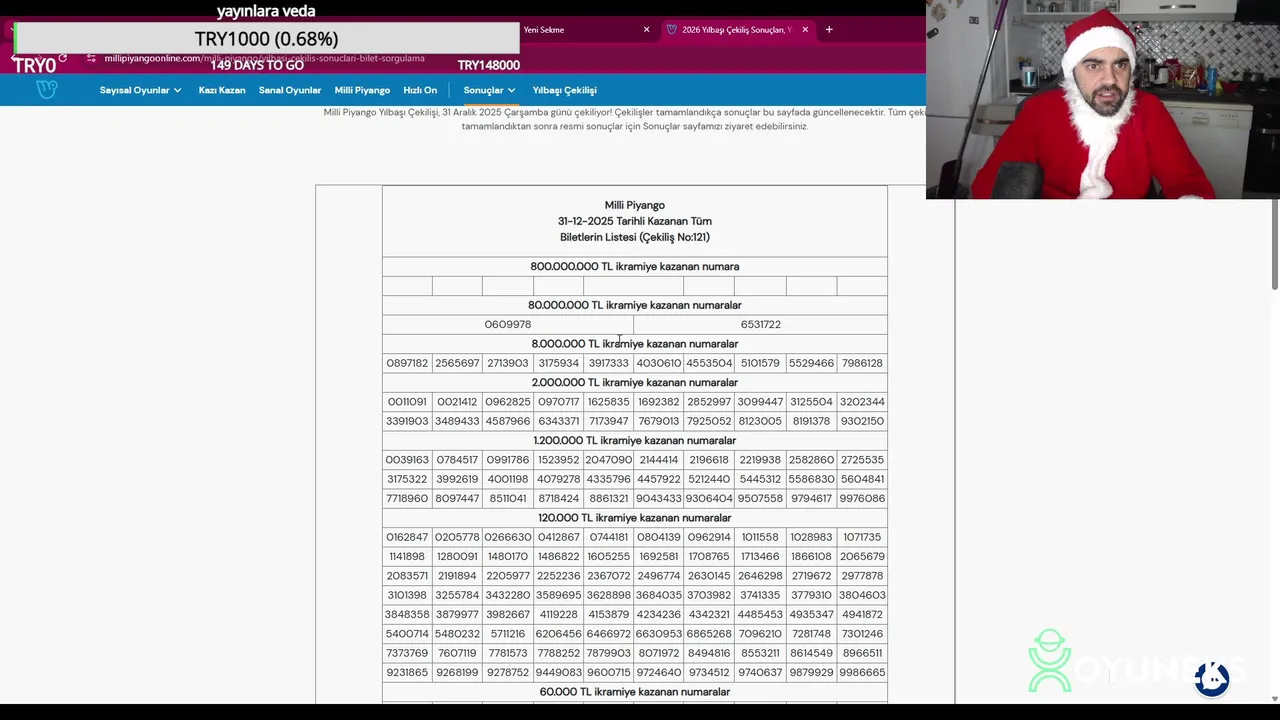Click the 8.000.000 TL ikramiye heading
The width and height of the screenshot is (1280, 720).
pos(634,344)
